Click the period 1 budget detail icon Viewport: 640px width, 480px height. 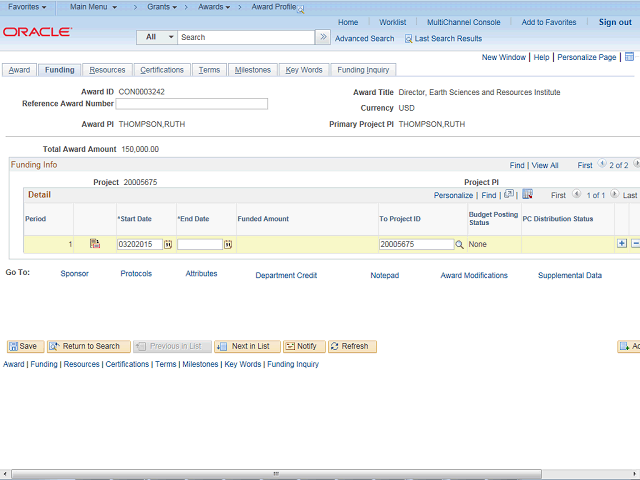[95, 244]
